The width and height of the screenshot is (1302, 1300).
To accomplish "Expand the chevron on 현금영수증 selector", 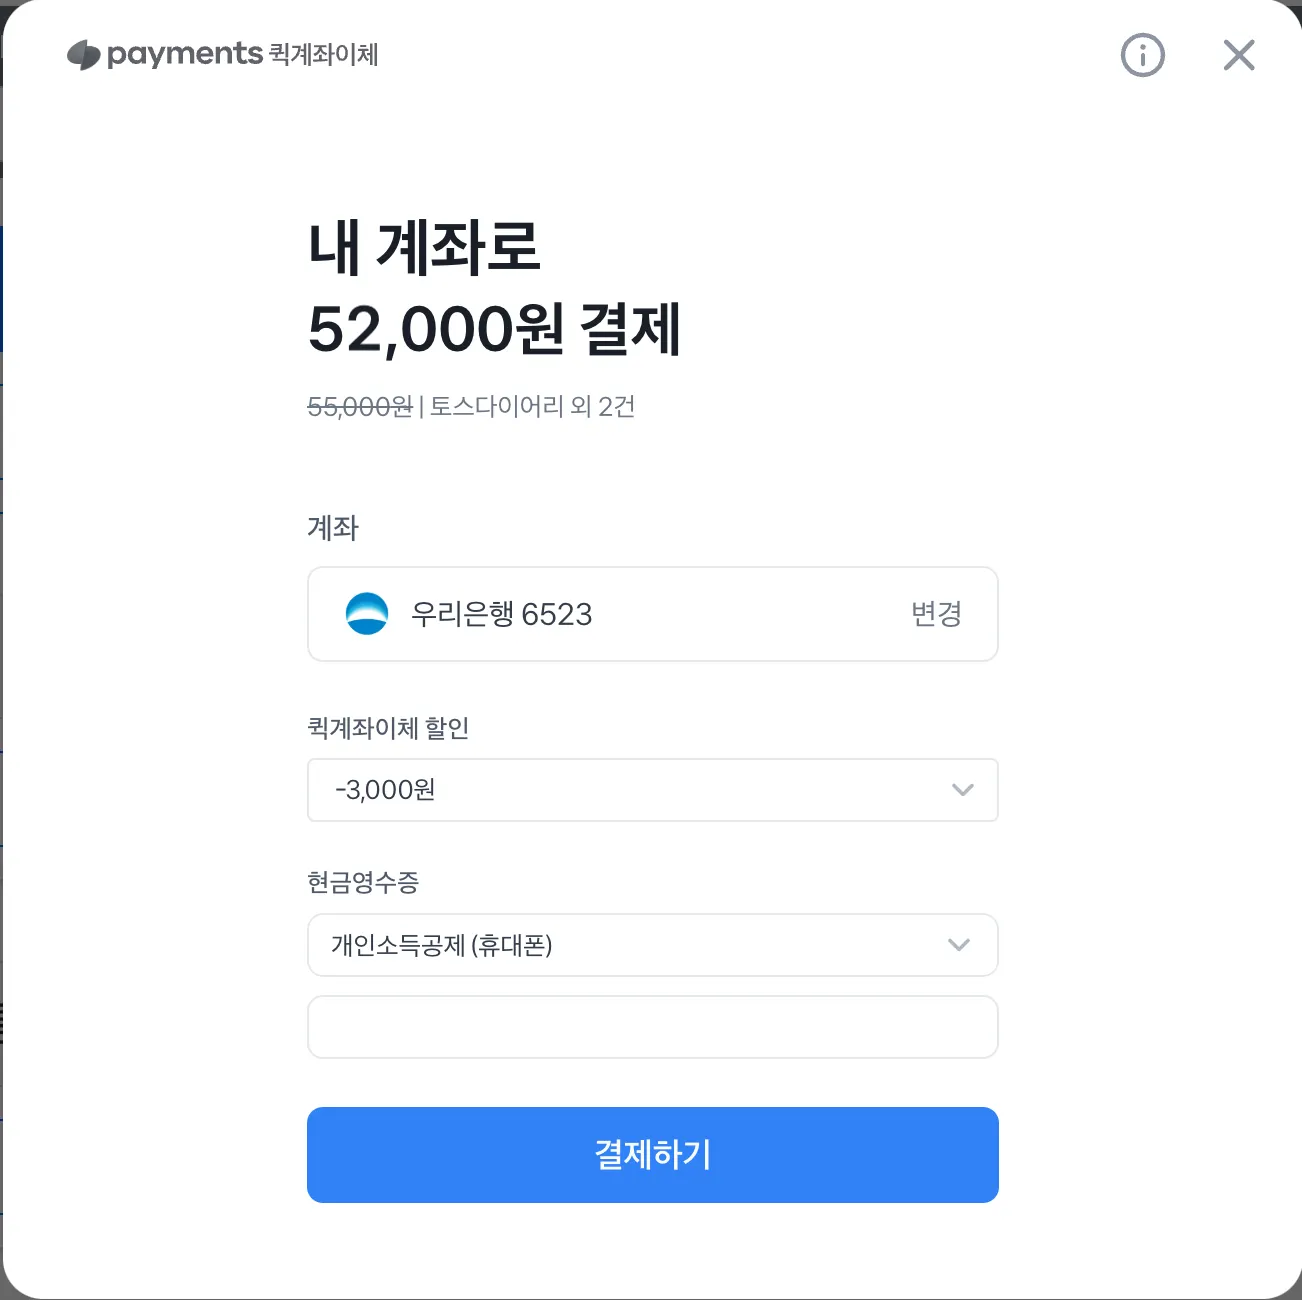I will (x=959, y=945).
